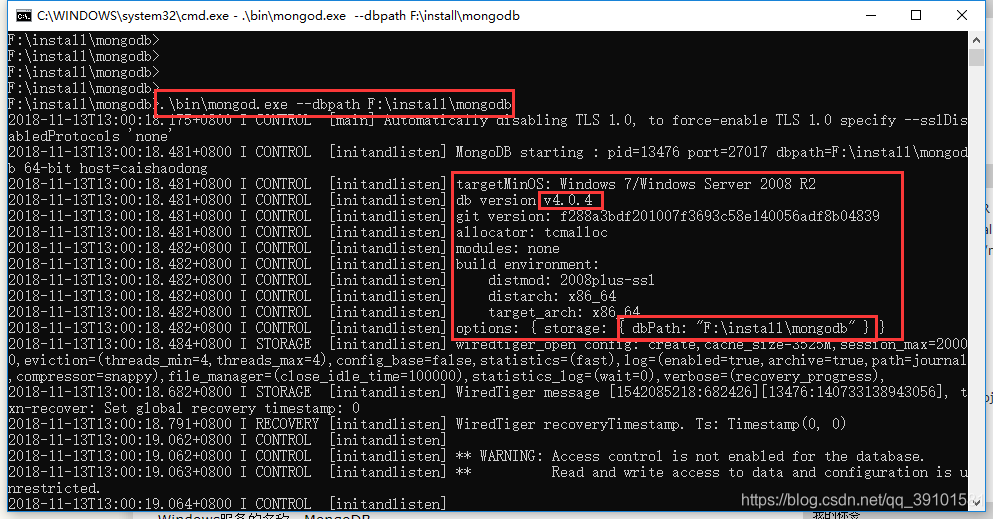
Task: Click the distmod: 2008plus-ssl line
Action: pyautogui.click(x=571, y=280)
